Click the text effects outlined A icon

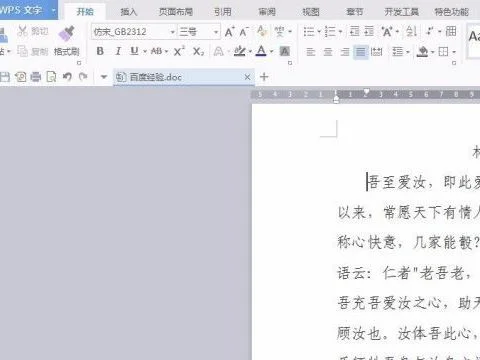[219, 51]
